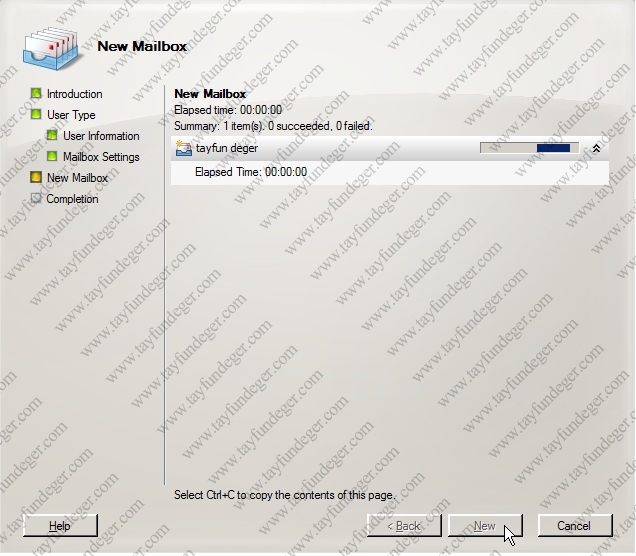This screenshot has height=556, width=636.
Task: Click the Elapsed Time row under tayfun deger
Action: 390,172
